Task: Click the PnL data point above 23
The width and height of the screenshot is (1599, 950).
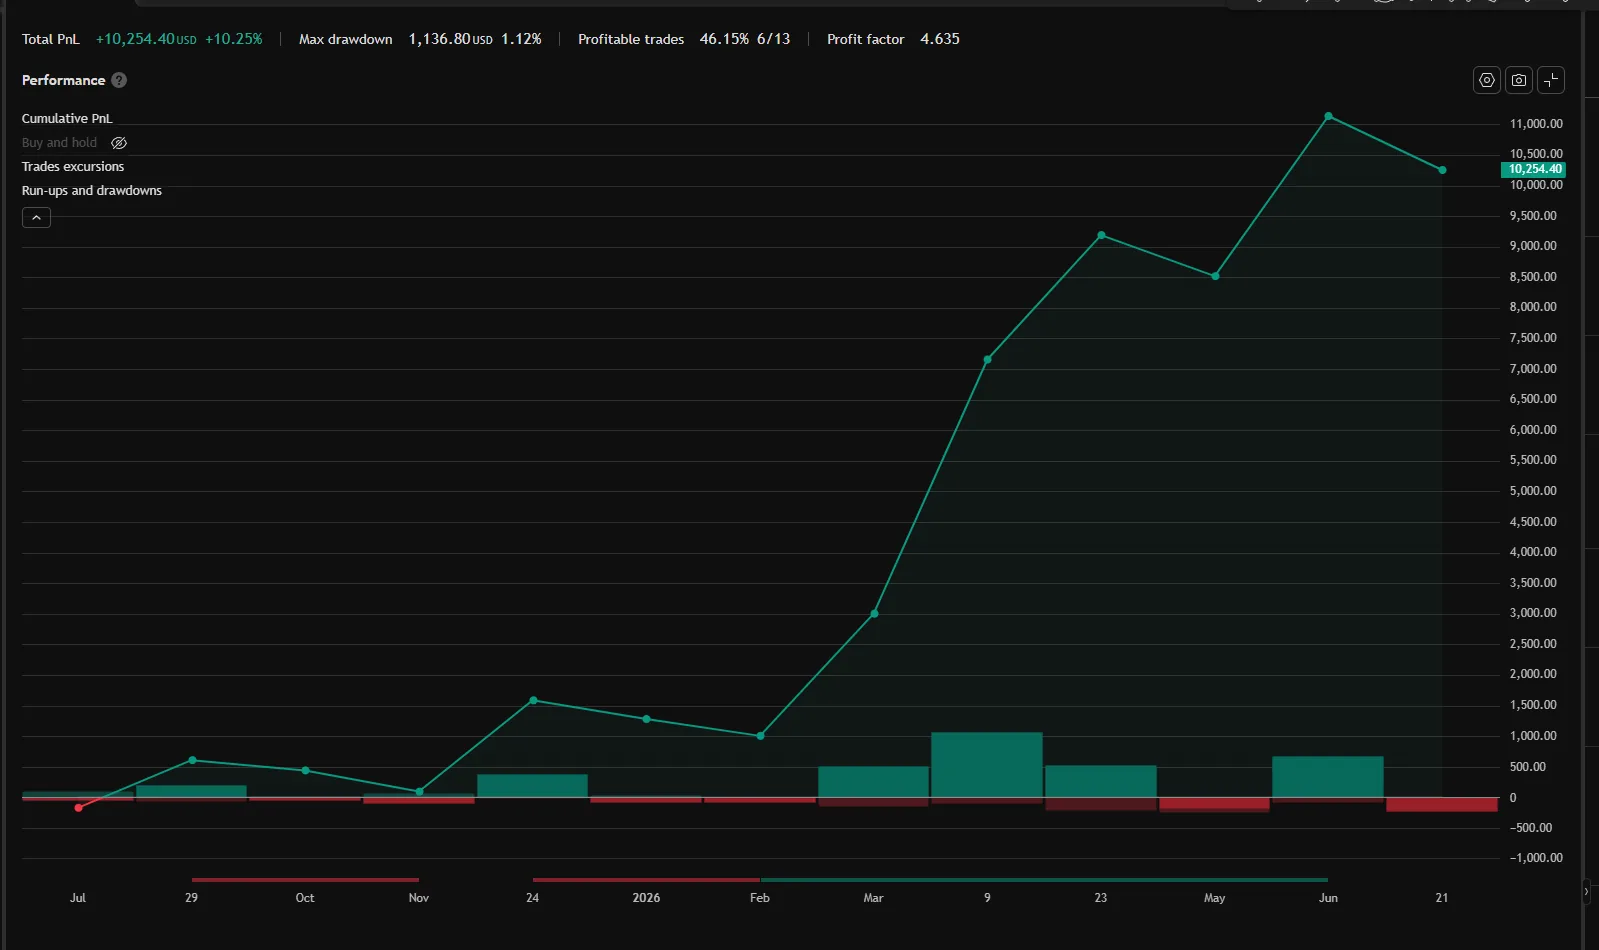Action: point(1101,235)
